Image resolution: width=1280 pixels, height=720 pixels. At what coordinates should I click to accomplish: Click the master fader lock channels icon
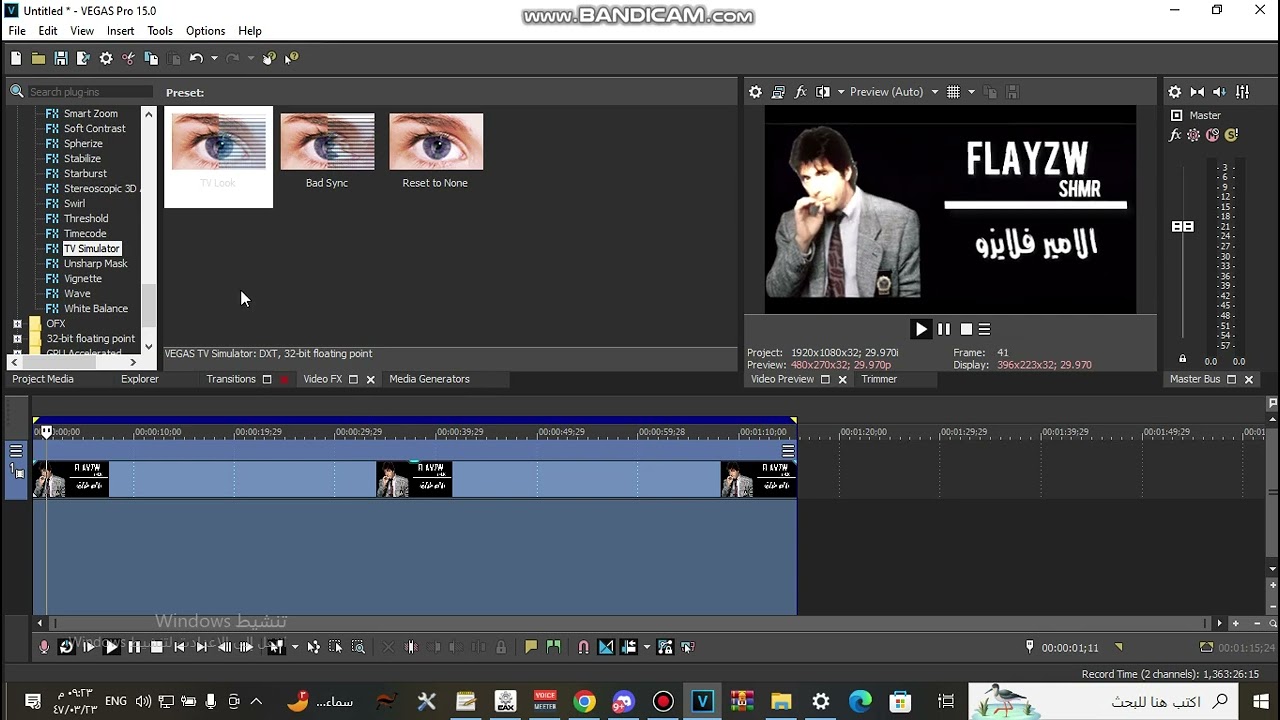(x=1183, y=358)
